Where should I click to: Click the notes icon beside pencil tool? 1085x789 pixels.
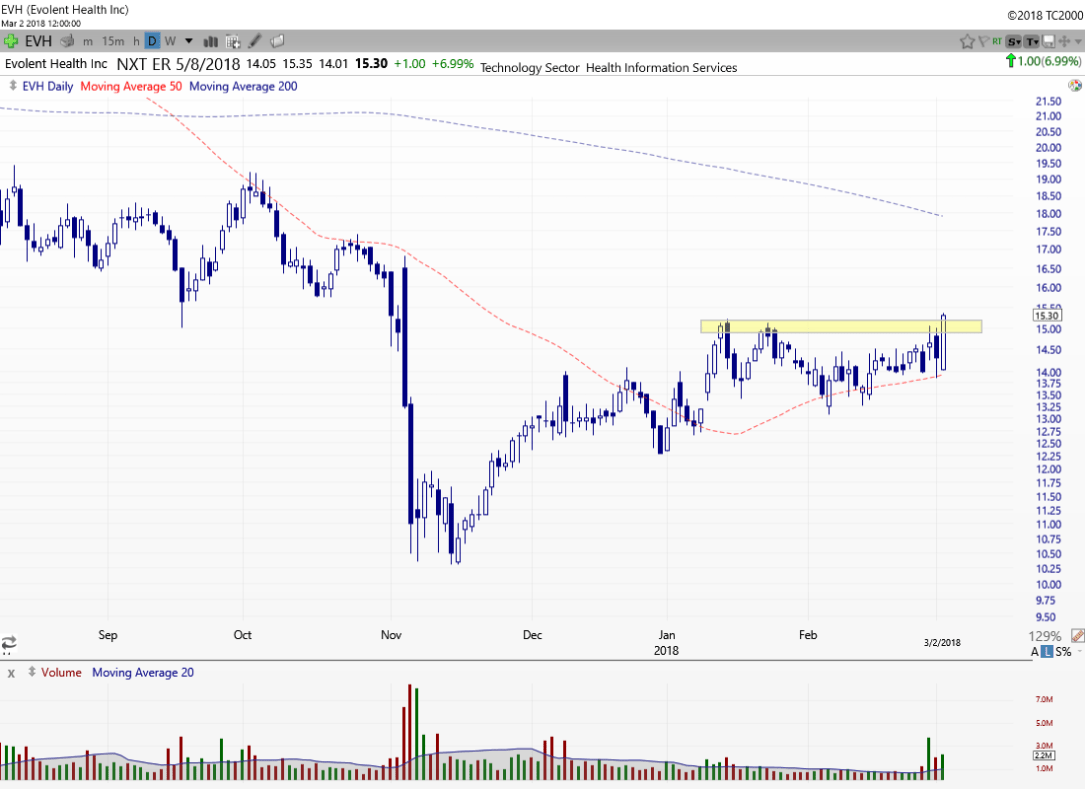(277, 41)
